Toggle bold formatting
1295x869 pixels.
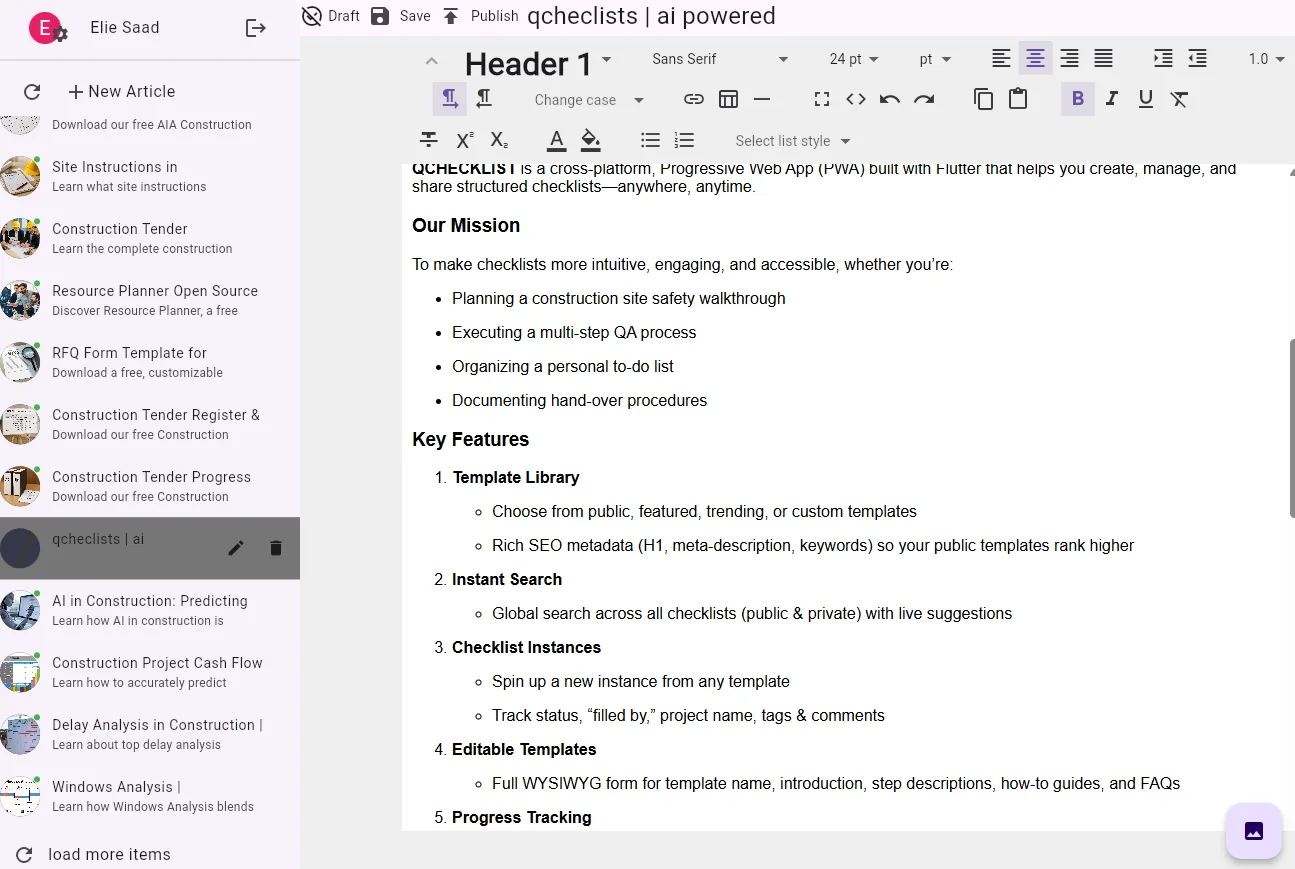[1077, 99]
